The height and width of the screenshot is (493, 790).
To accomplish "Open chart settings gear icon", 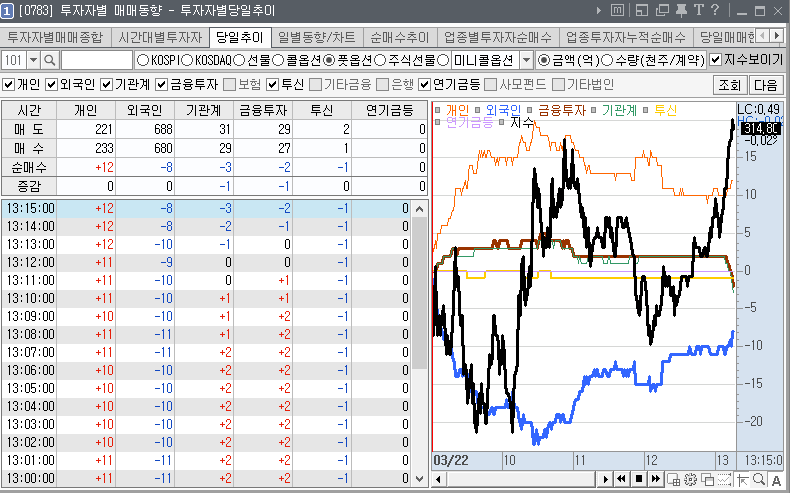I will click(691, 480).
